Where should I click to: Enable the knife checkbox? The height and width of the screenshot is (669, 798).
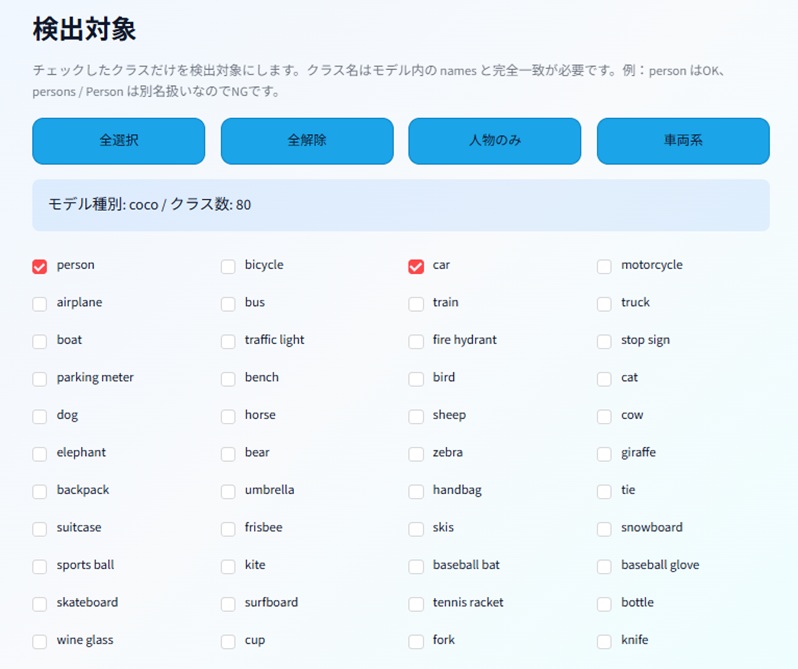(604, 642)
